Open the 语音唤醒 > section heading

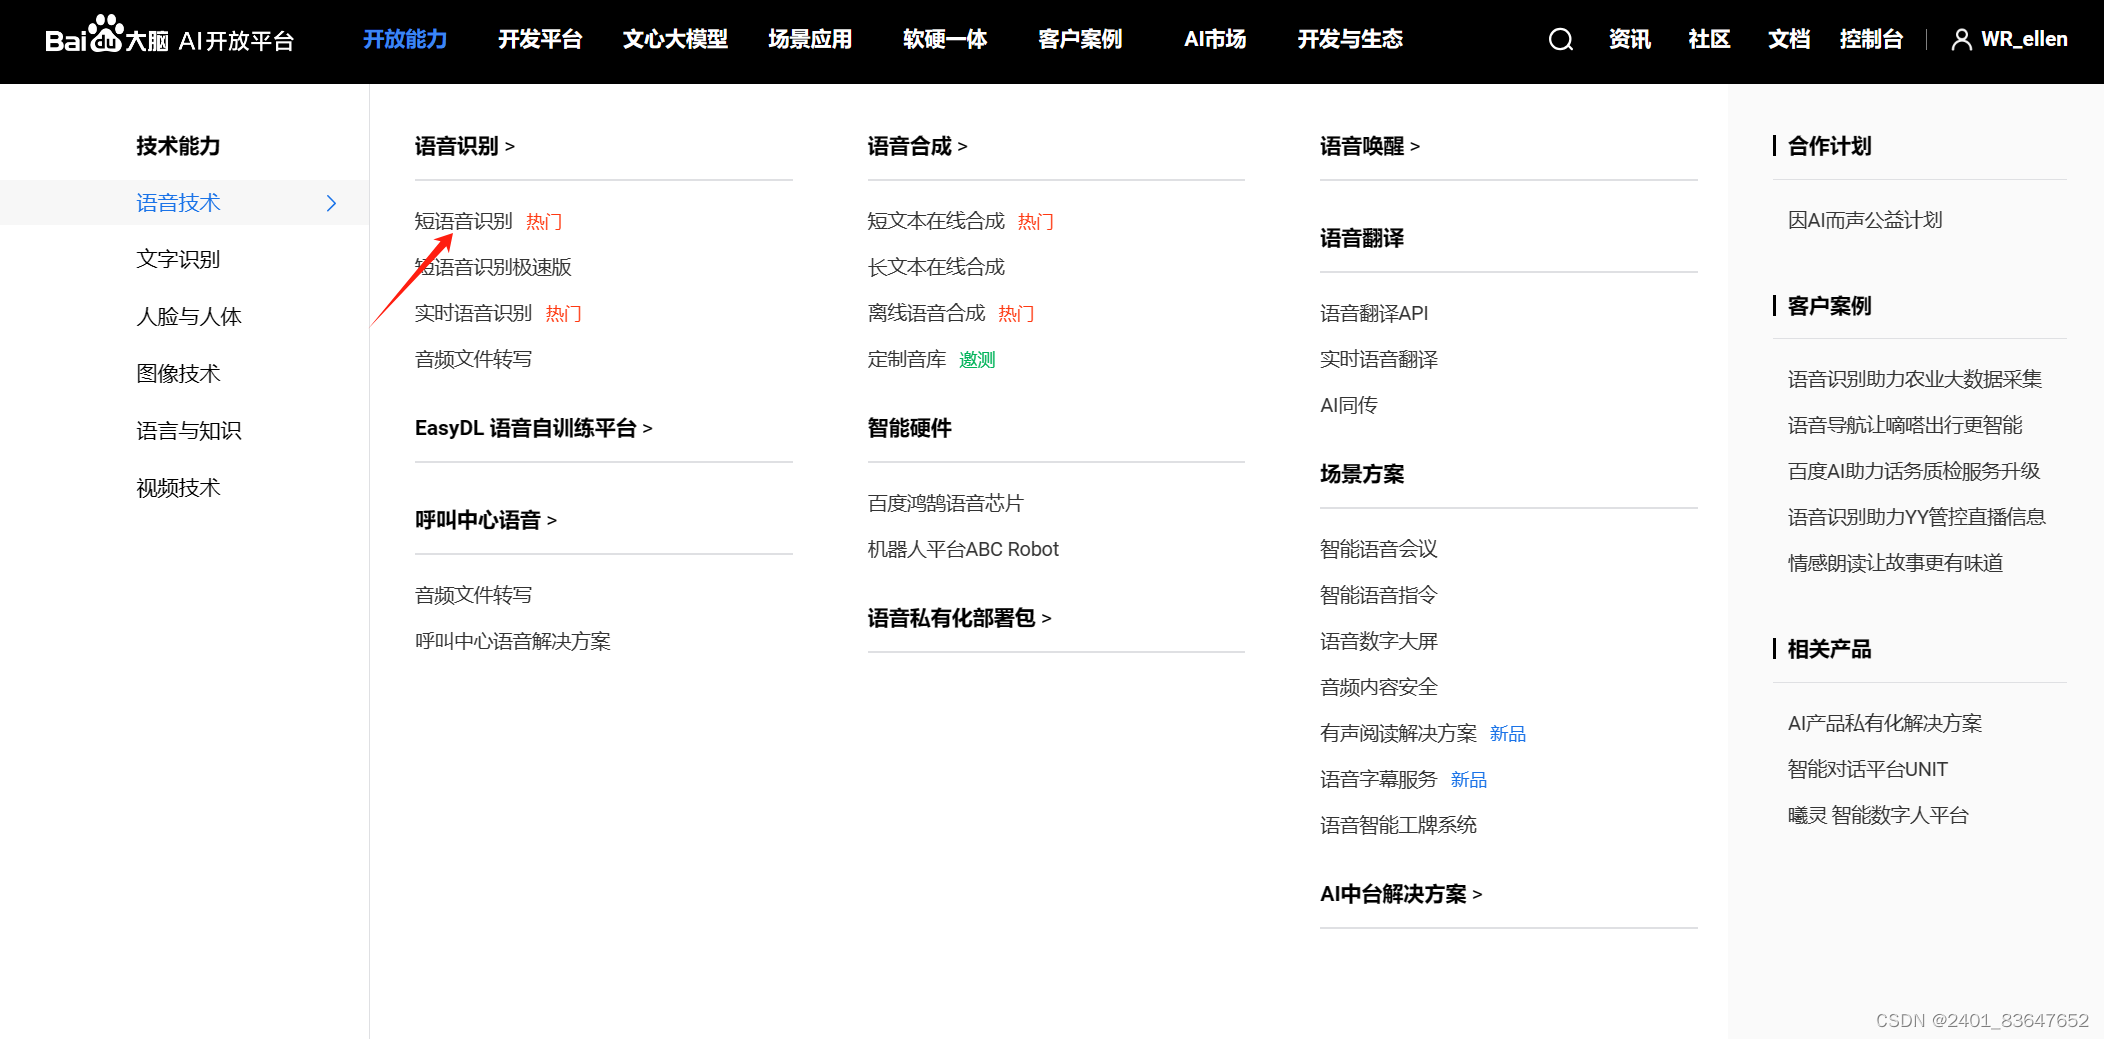[x=1370, y=146]
